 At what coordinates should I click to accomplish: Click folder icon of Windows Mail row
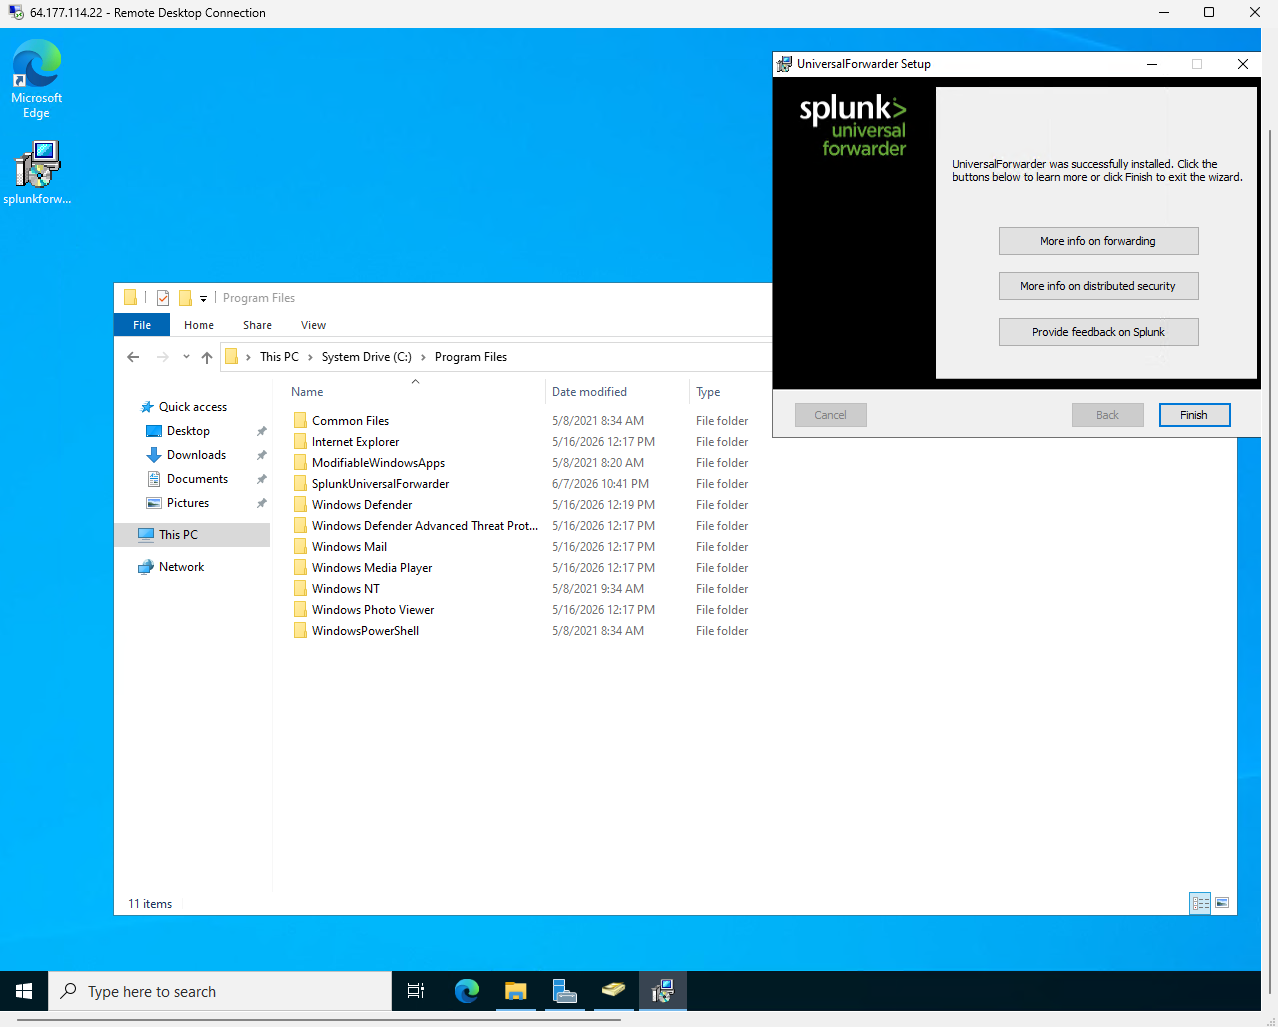coord(300,547)
